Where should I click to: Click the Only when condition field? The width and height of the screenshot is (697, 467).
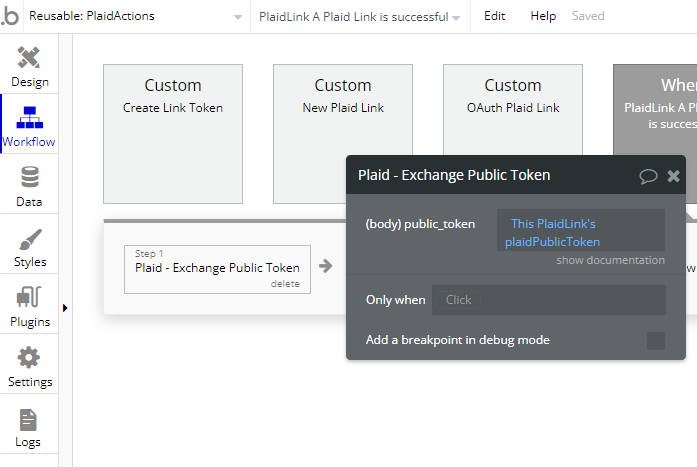(x=549, y=300)
